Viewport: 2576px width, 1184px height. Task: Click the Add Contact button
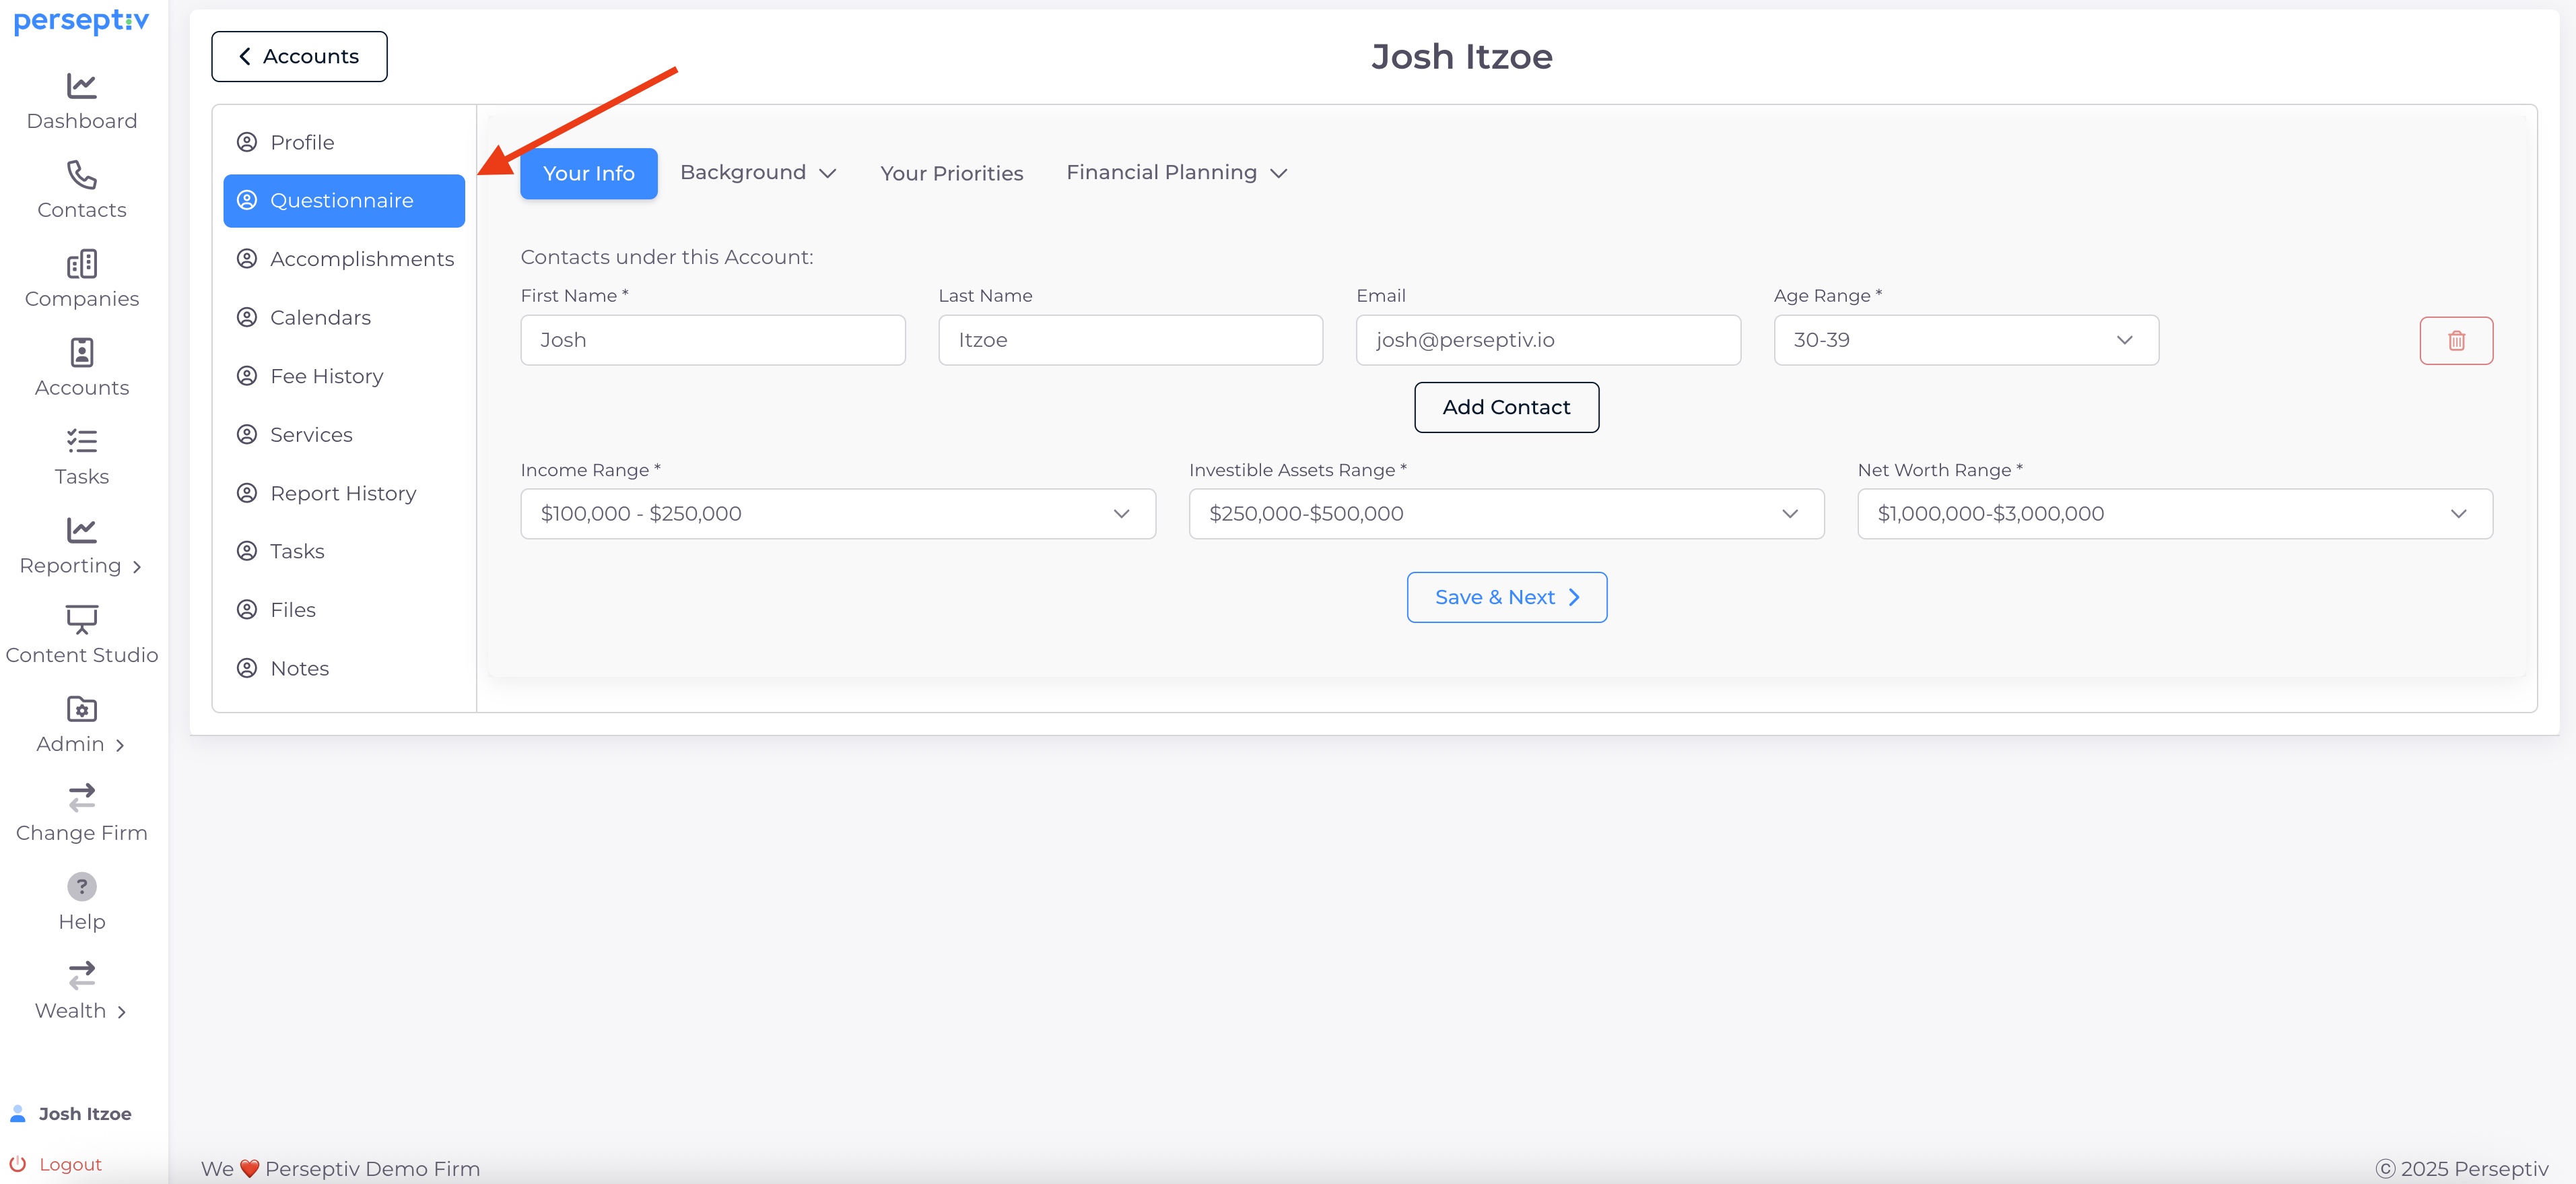click(1505, 407)
